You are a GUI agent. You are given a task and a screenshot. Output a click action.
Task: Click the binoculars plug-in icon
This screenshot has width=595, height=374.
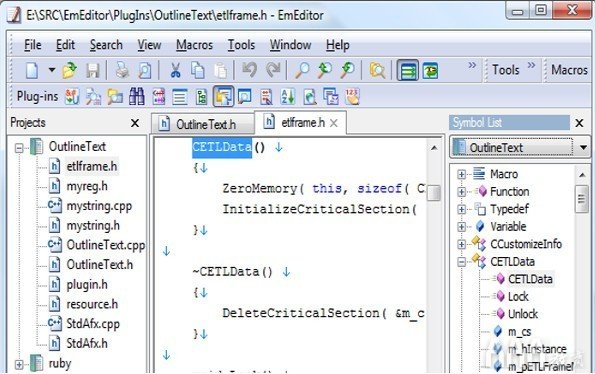point(137,97)
